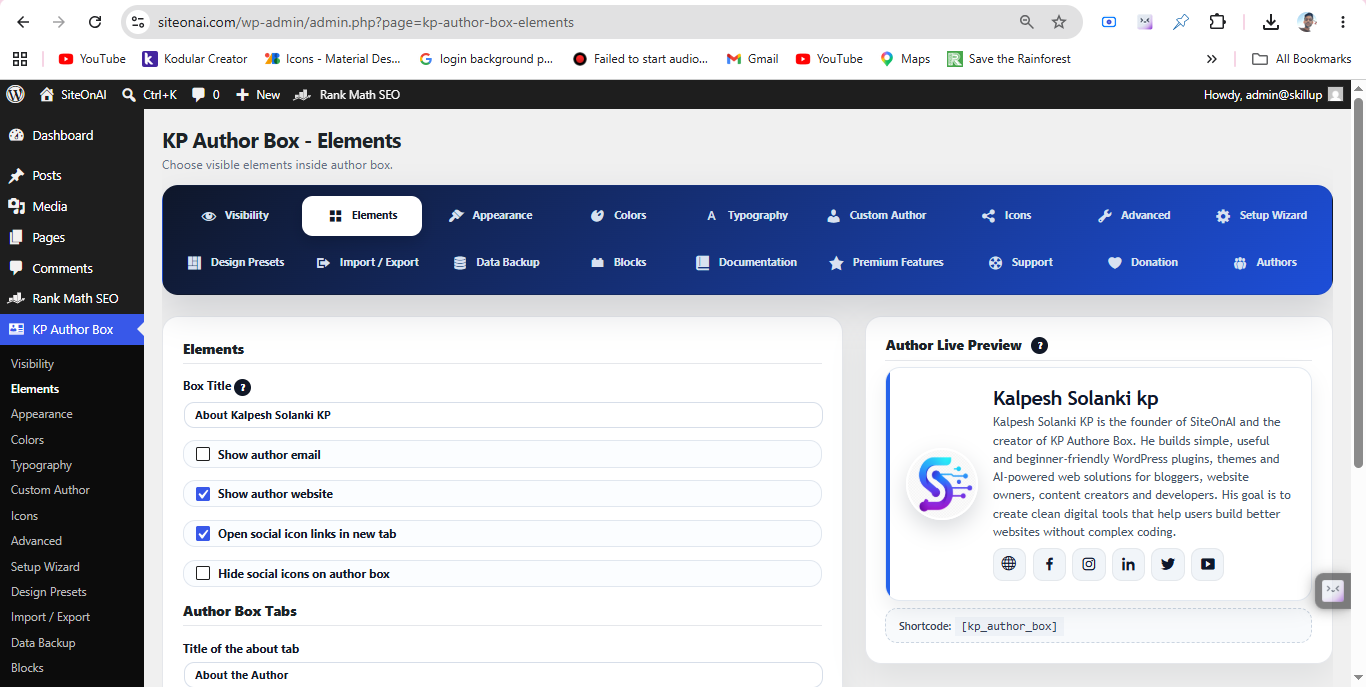Open the Donation tab
This screenshot has width=1366, height=687.
coord(1143,262)
